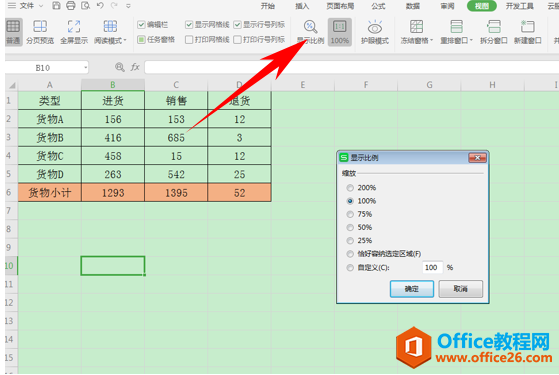Click cell with value 685
559x375 pixels.
(176, 138)
